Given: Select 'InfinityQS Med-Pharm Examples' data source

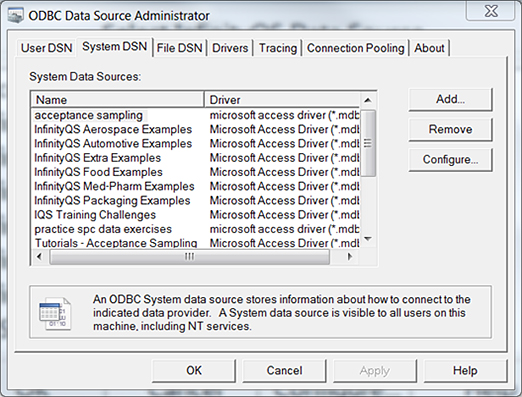Looking at the screenshot, I should click(114, 186).
